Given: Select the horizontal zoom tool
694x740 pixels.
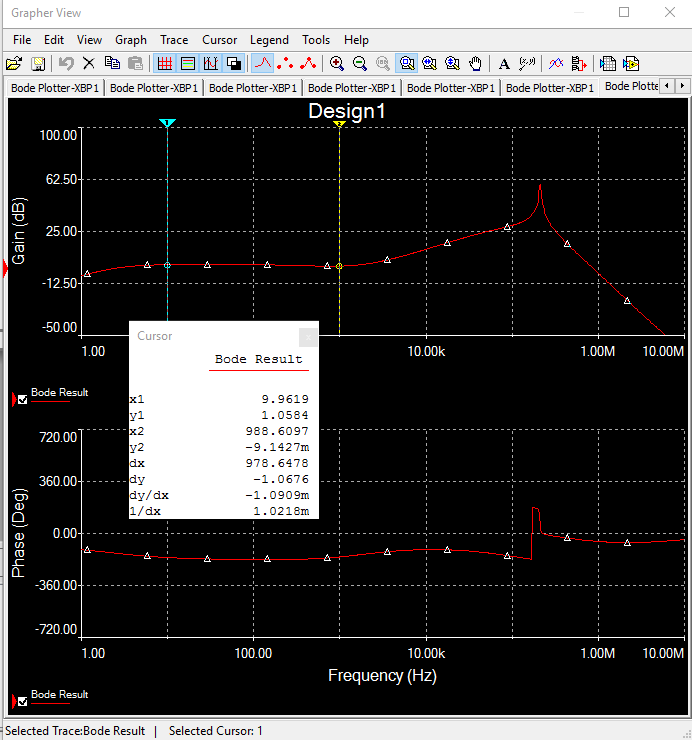Looking at the screenshot, I should tap(429, 63).
